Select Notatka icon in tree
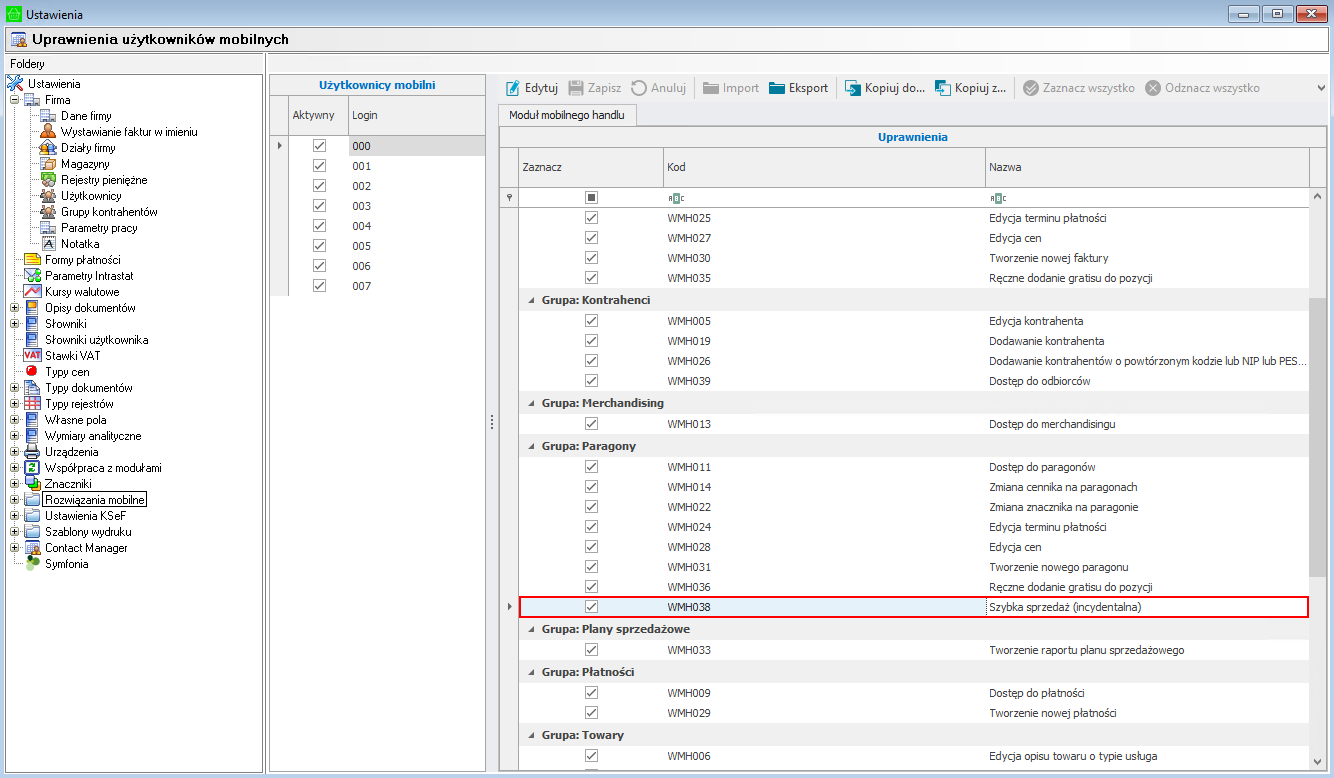The height and width of the screenshot is (778, 1334). point(49,244)
